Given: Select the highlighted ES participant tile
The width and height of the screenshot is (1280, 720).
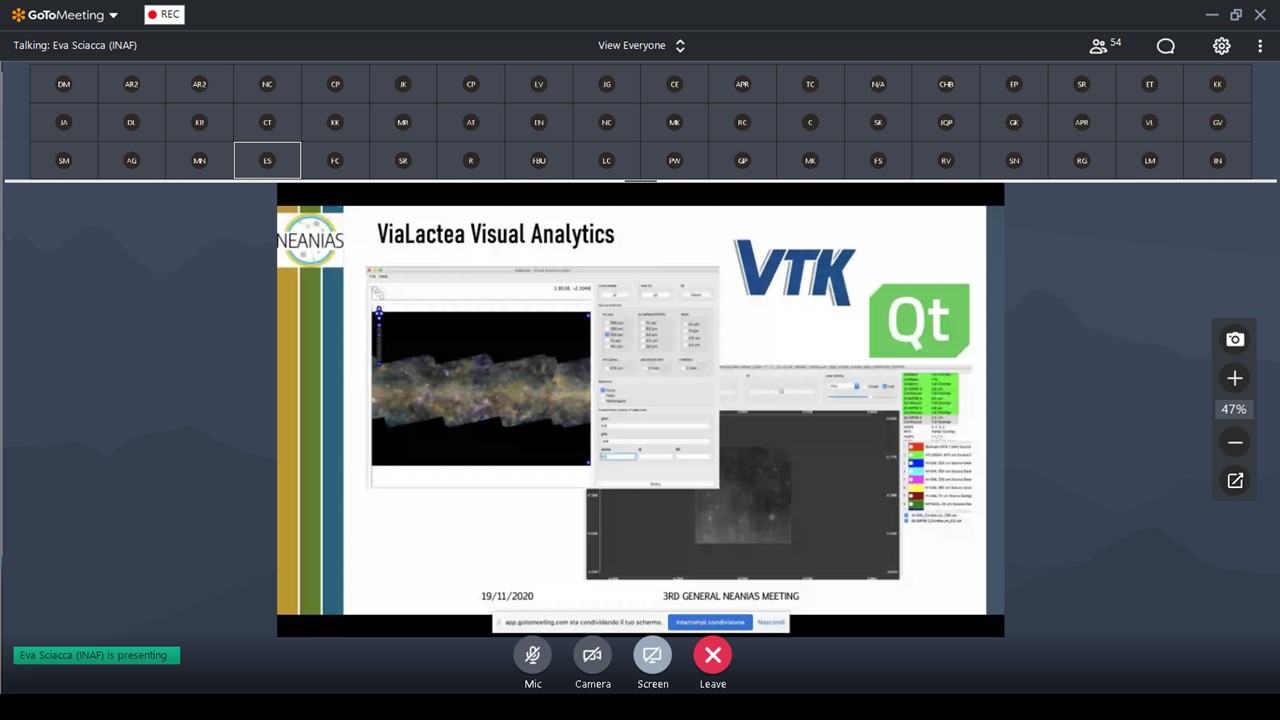Looking at the screenshot, I should (x=267, y=161).
